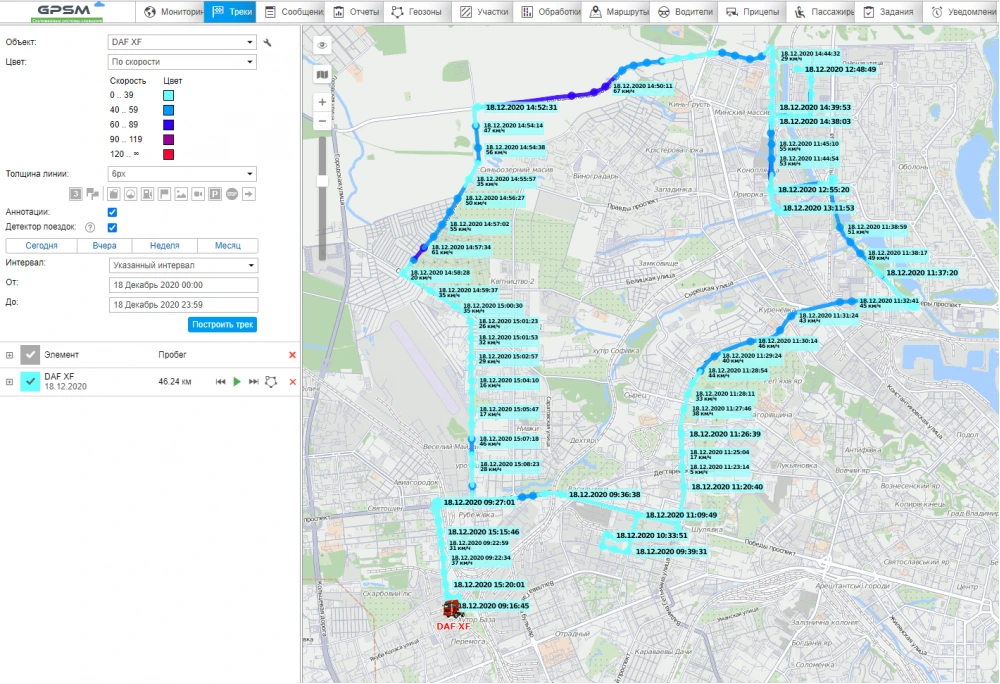
Task: Toggle the map visibility eye button
Action: [x=322, y=46]
